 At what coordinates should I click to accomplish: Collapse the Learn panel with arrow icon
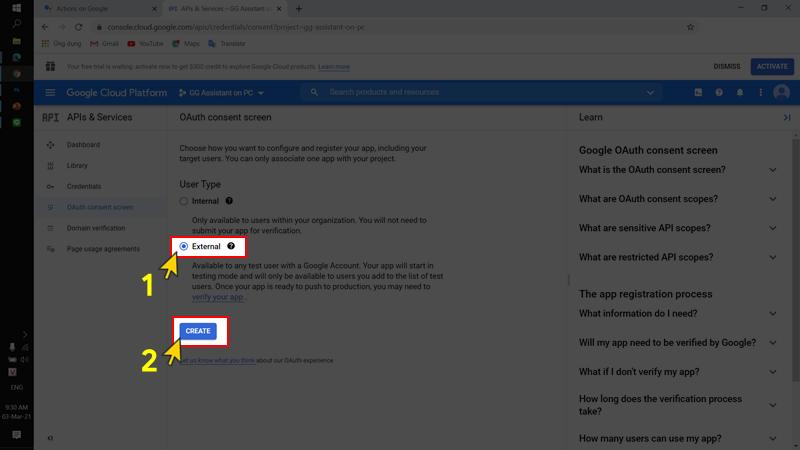[787, 117]
